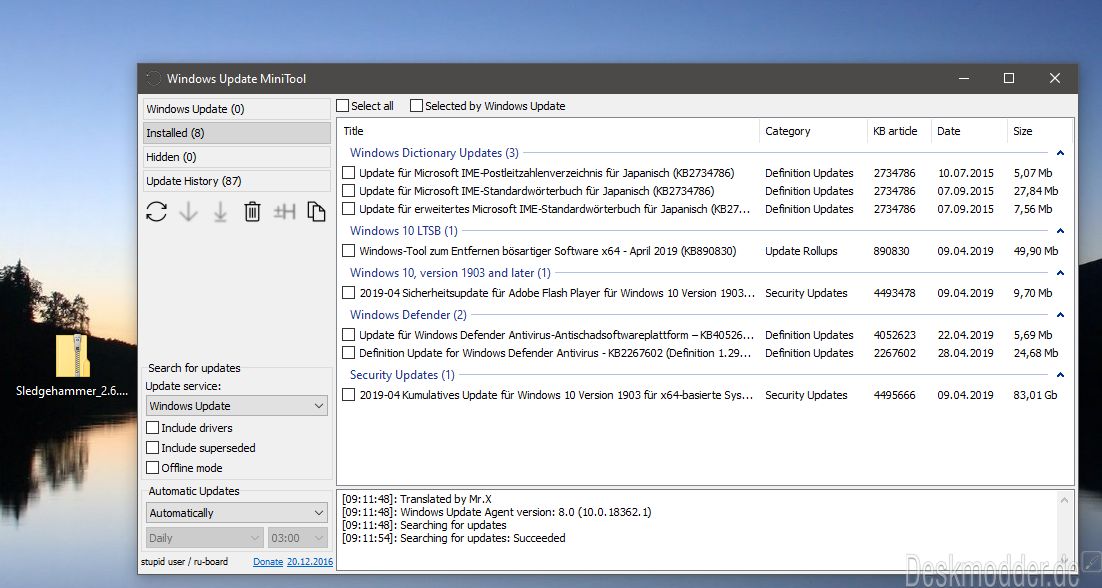The height and width of the screenshot is (588, 1102).
Task: Open the Installed (8) list
Action: 237,133
